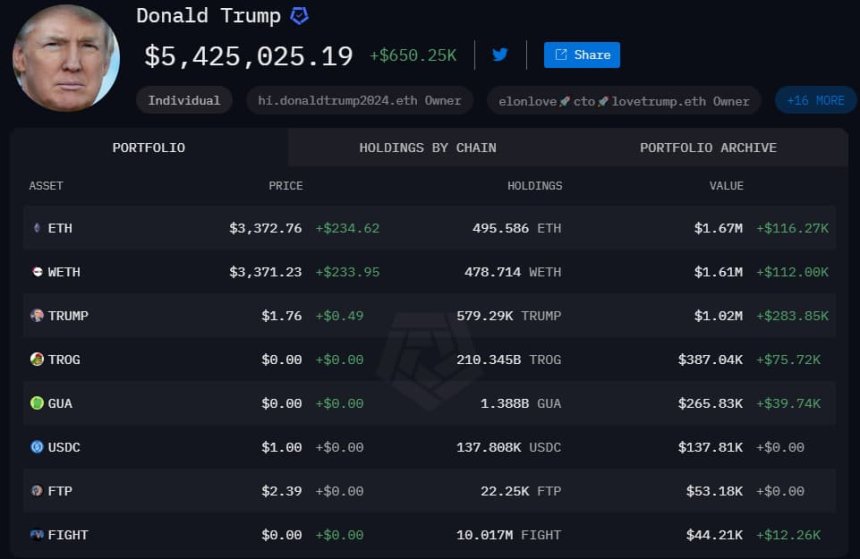Click the Donald Trump profile picture
The height and width of the screenshot is (559, 860).
coord(66,58)
